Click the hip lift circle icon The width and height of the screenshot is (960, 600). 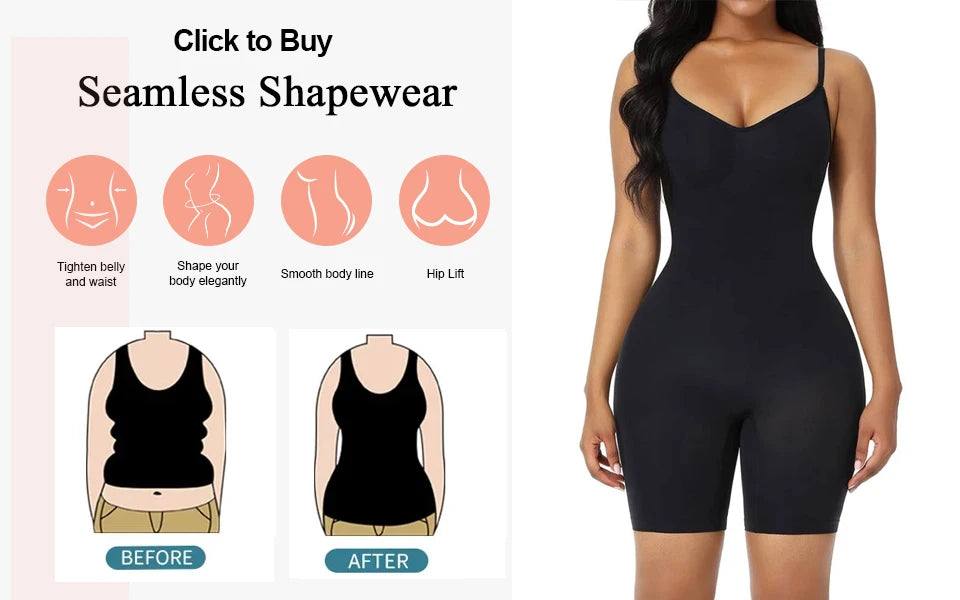444,200
